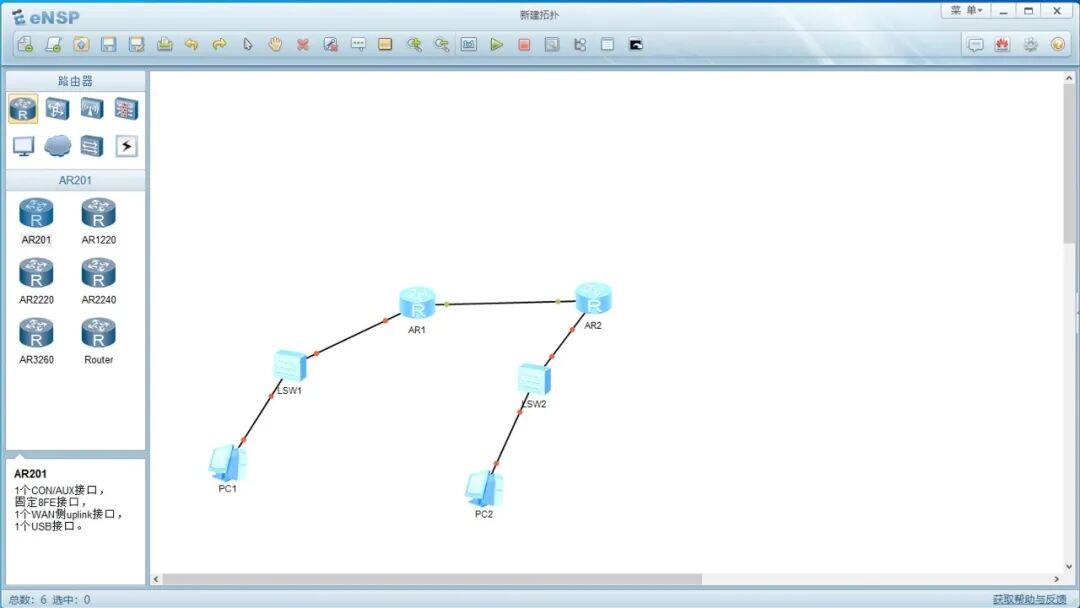Click the 总数: 6 status text
Viewport: 1080px width, 608px height.
[28, 600]
